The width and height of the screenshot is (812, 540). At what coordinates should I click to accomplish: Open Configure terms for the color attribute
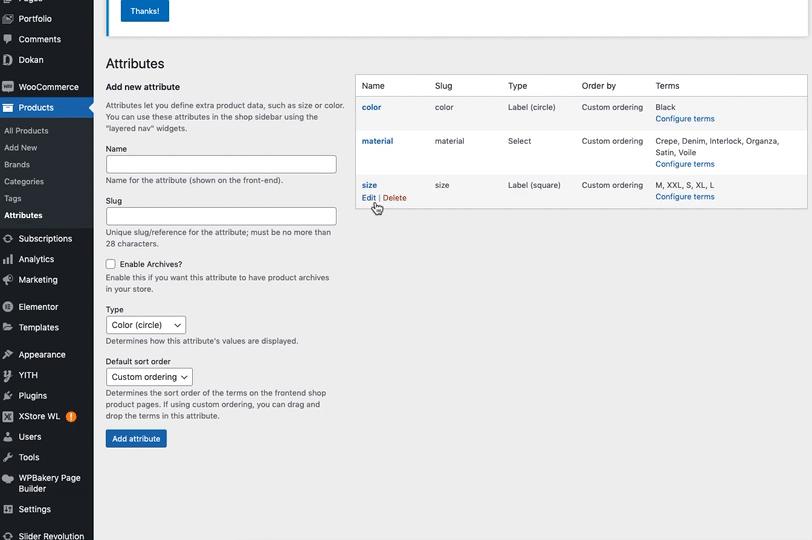pyautogui.click(x=685, y=119)
